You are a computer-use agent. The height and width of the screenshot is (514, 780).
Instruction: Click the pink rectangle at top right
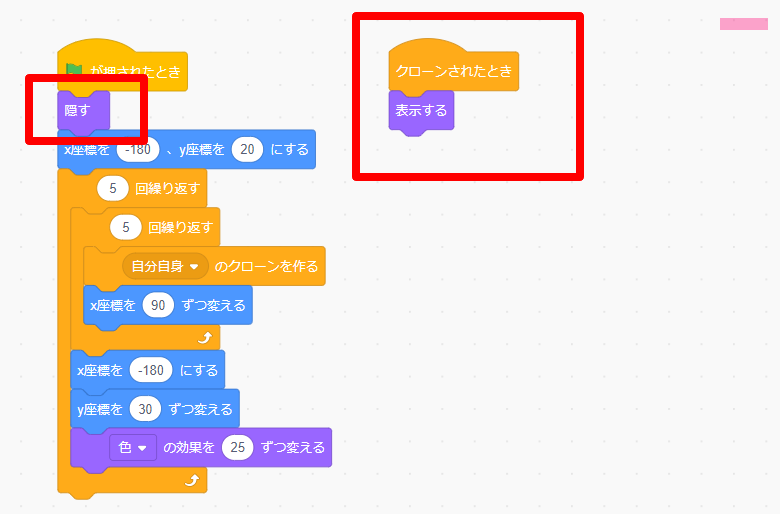pyautogui.click(x=744, y=24)
